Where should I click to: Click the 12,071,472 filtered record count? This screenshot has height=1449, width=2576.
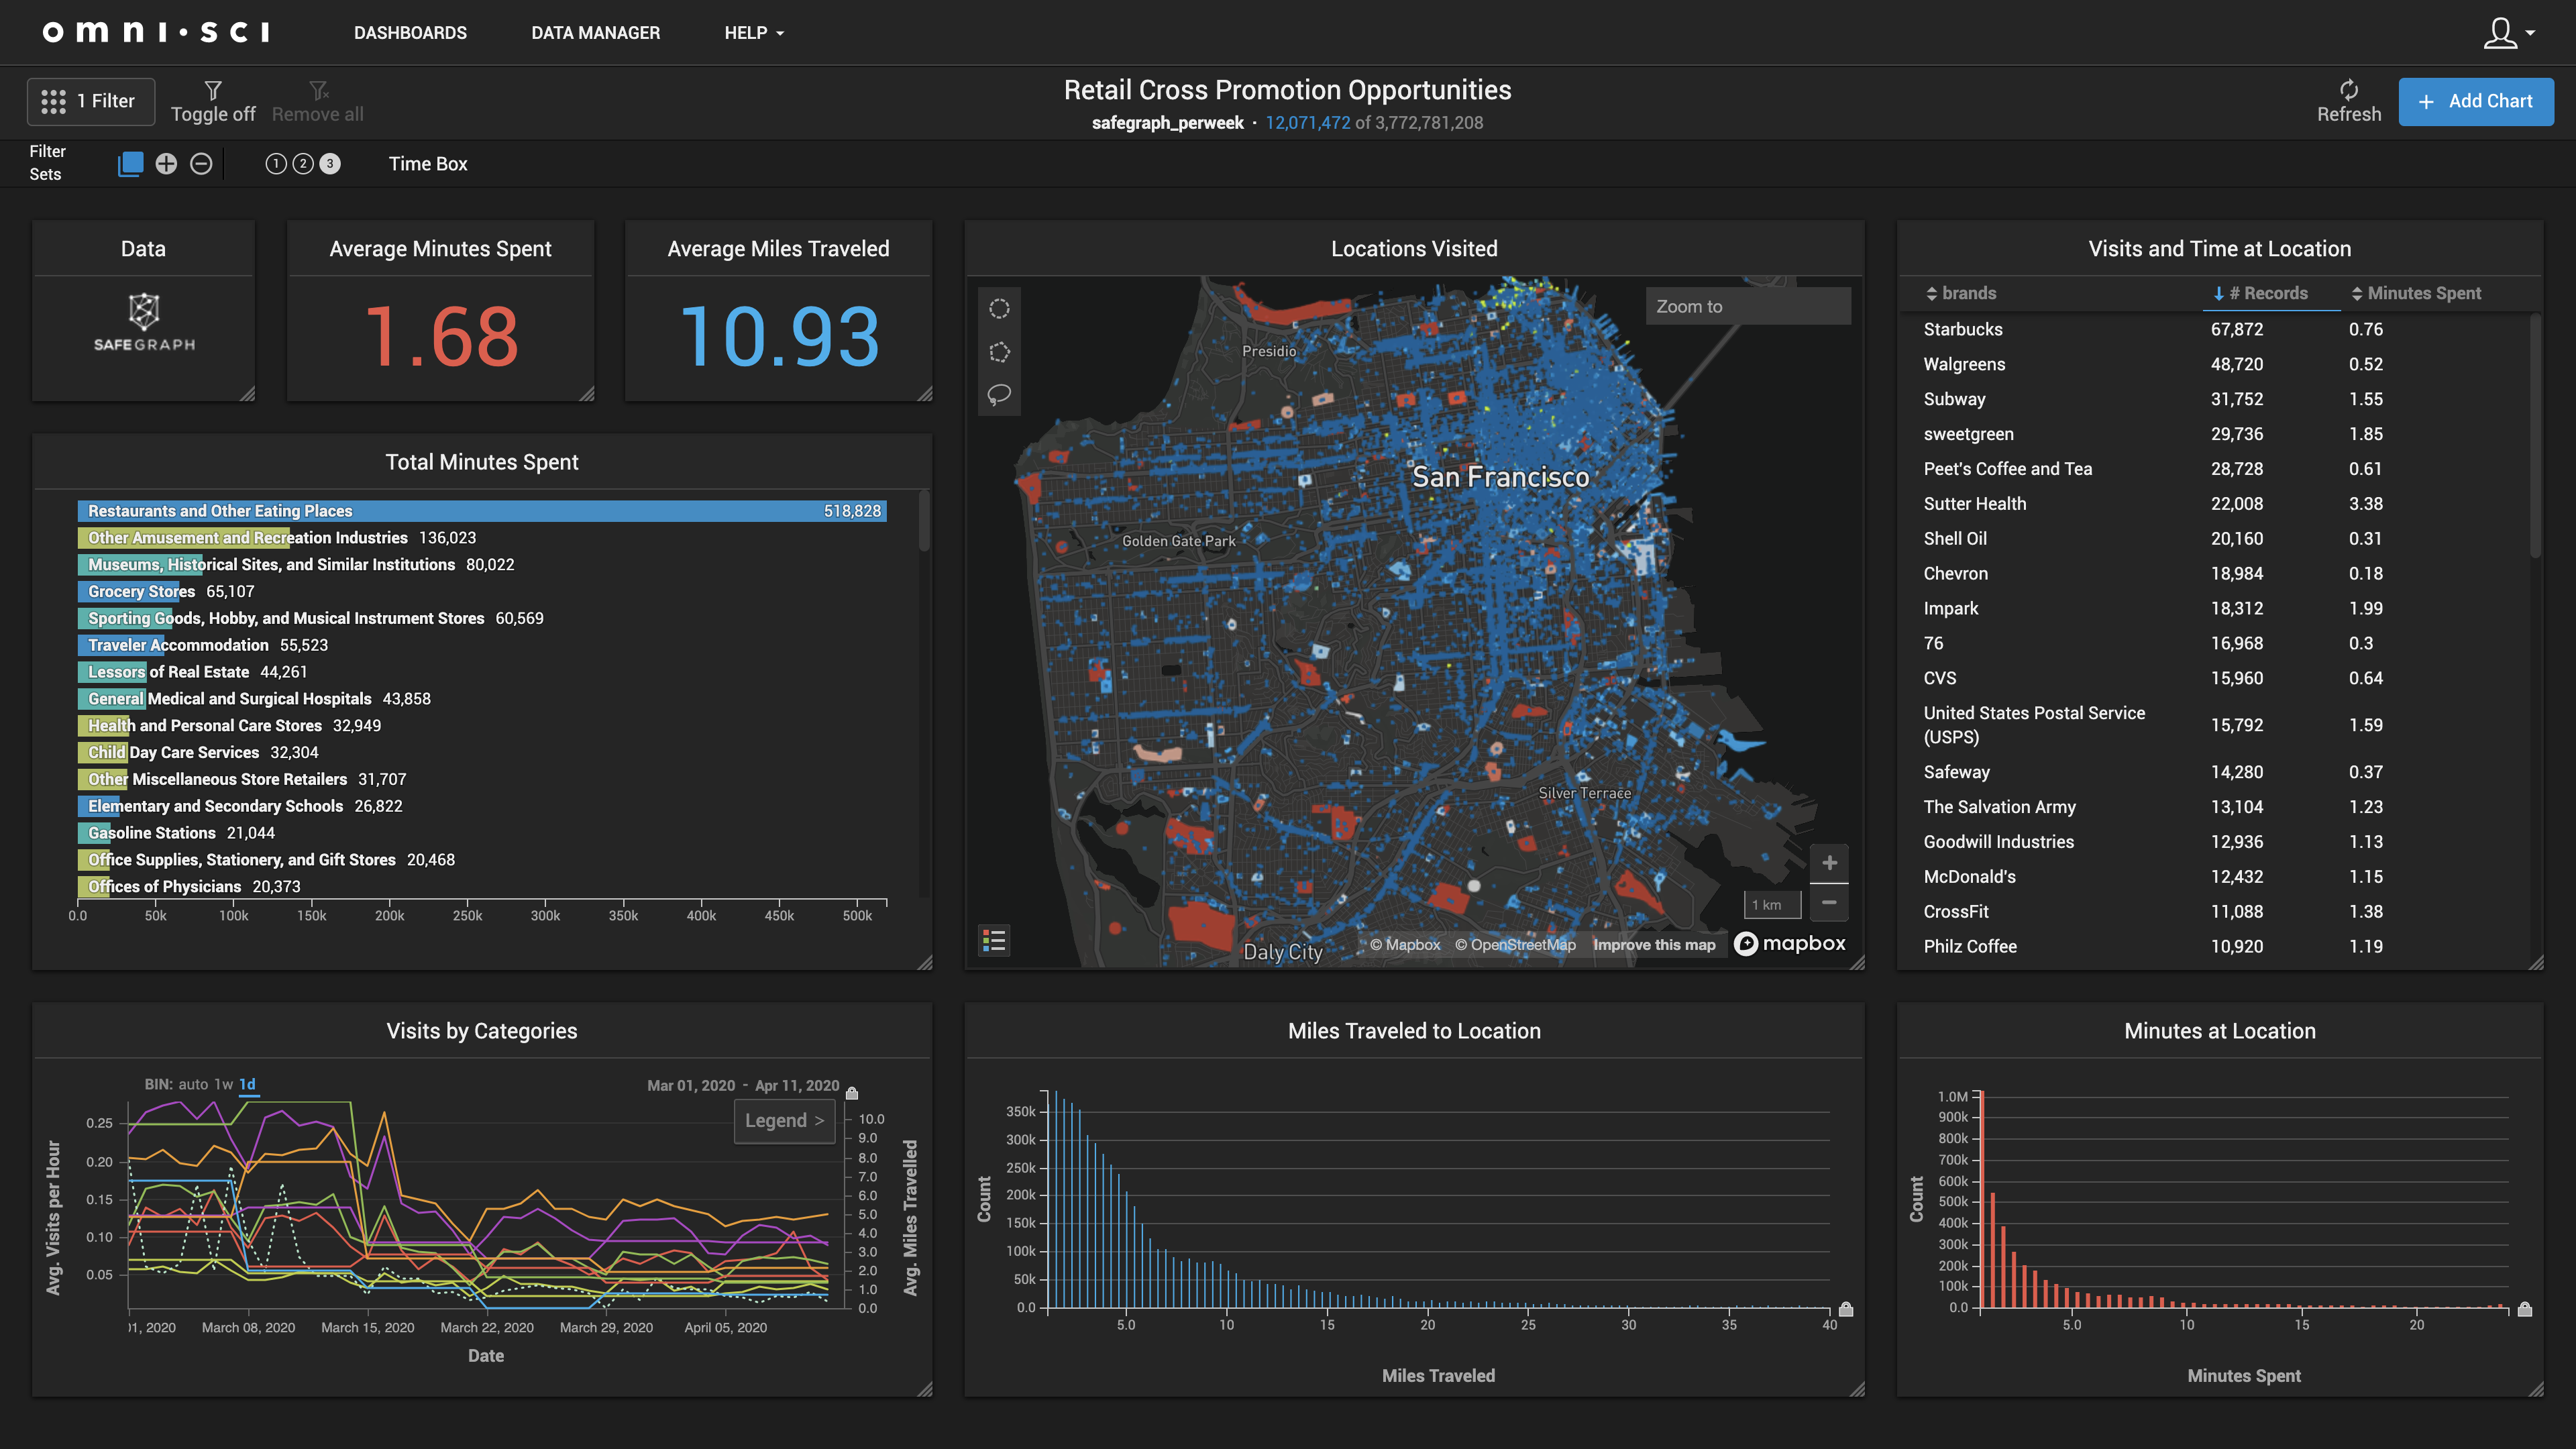[x=1307, y=123]
